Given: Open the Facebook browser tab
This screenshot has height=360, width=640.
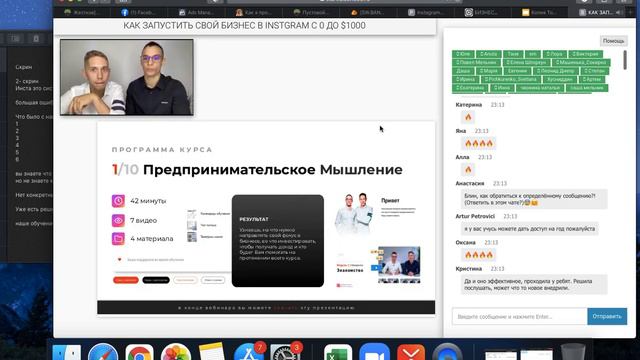Looking at the screenshot, I should click(138, 13).
